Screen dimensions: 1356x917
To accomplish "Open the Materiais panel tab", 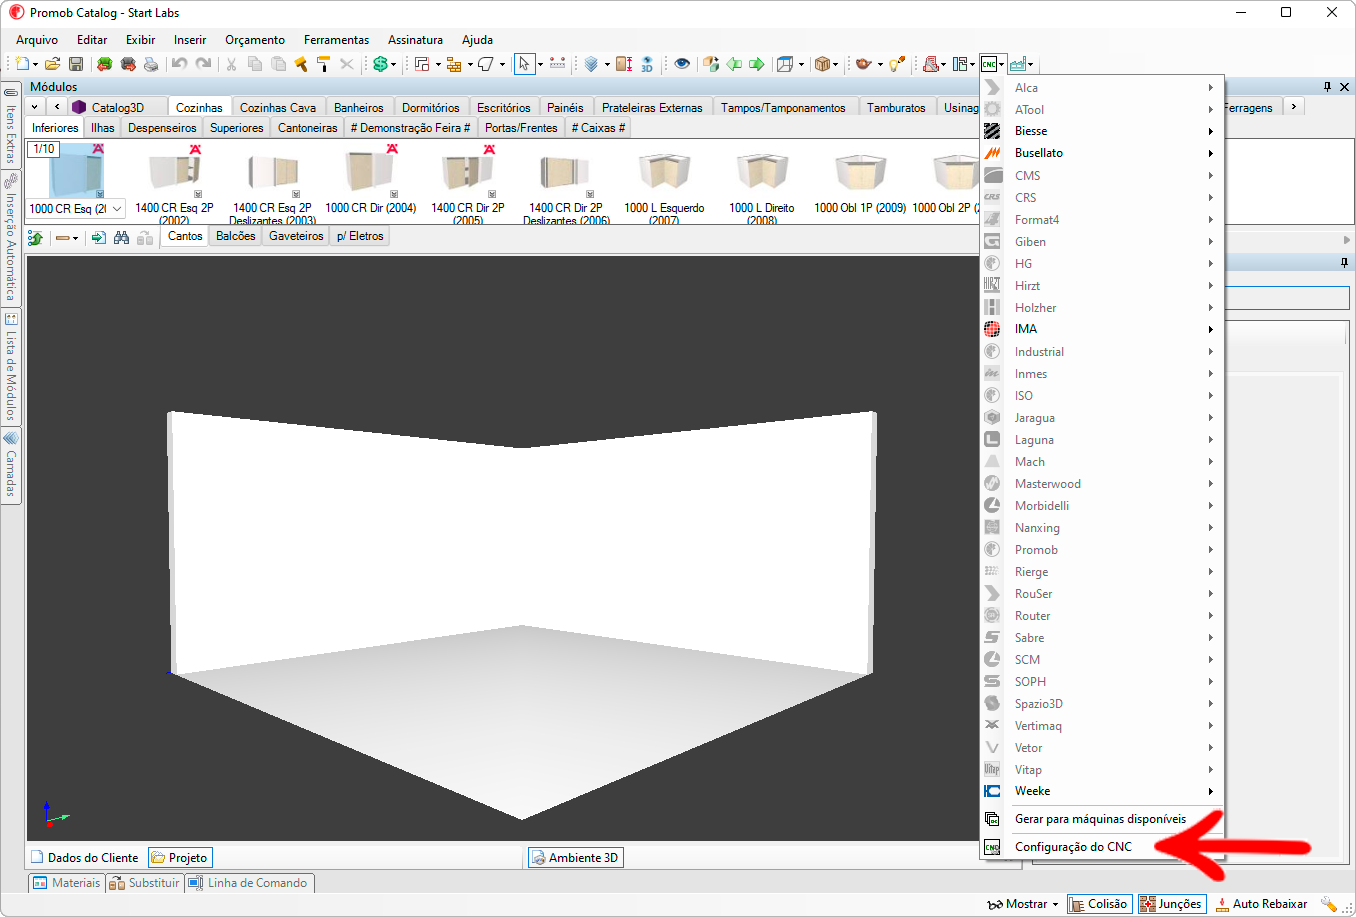I will click(x=67, y=883).
